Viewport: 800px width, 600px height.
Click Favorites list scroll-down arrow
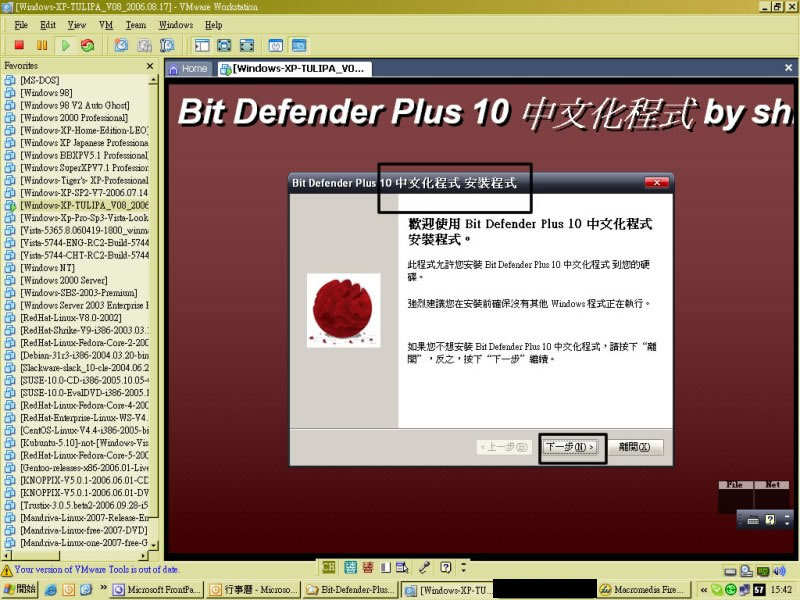point(153,545)
